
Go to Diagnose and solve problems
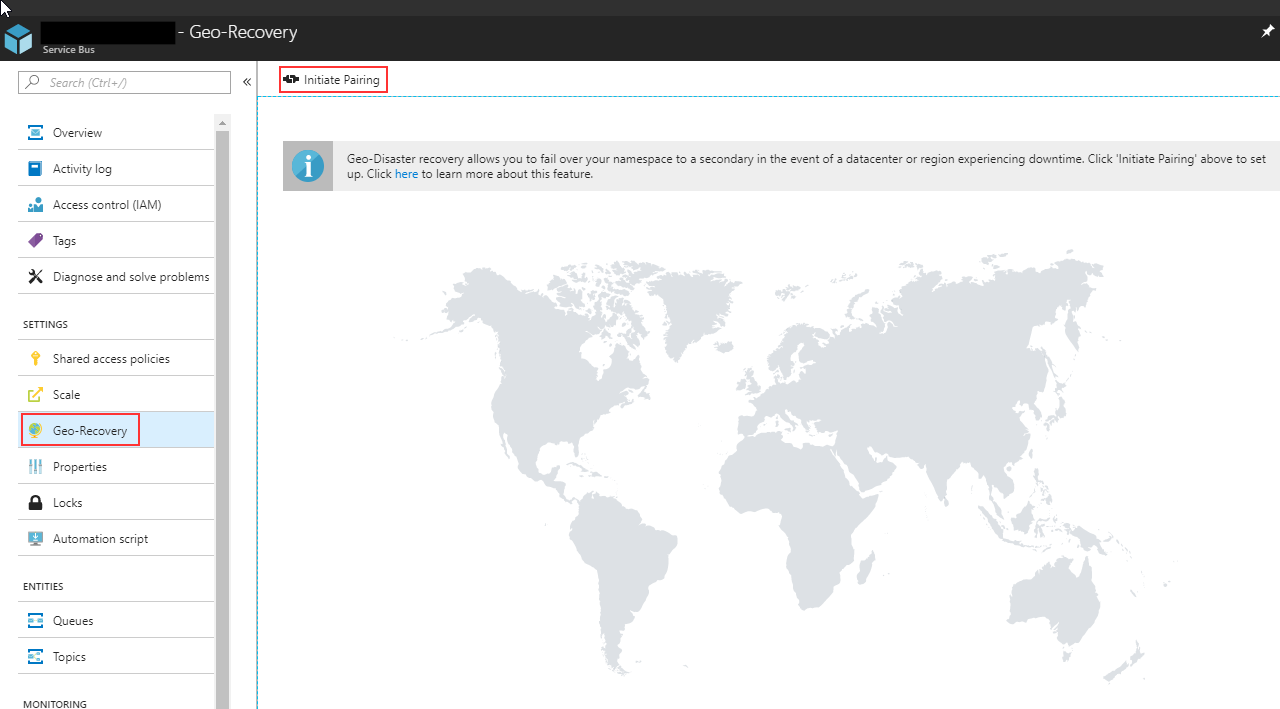tap(116, 276)
